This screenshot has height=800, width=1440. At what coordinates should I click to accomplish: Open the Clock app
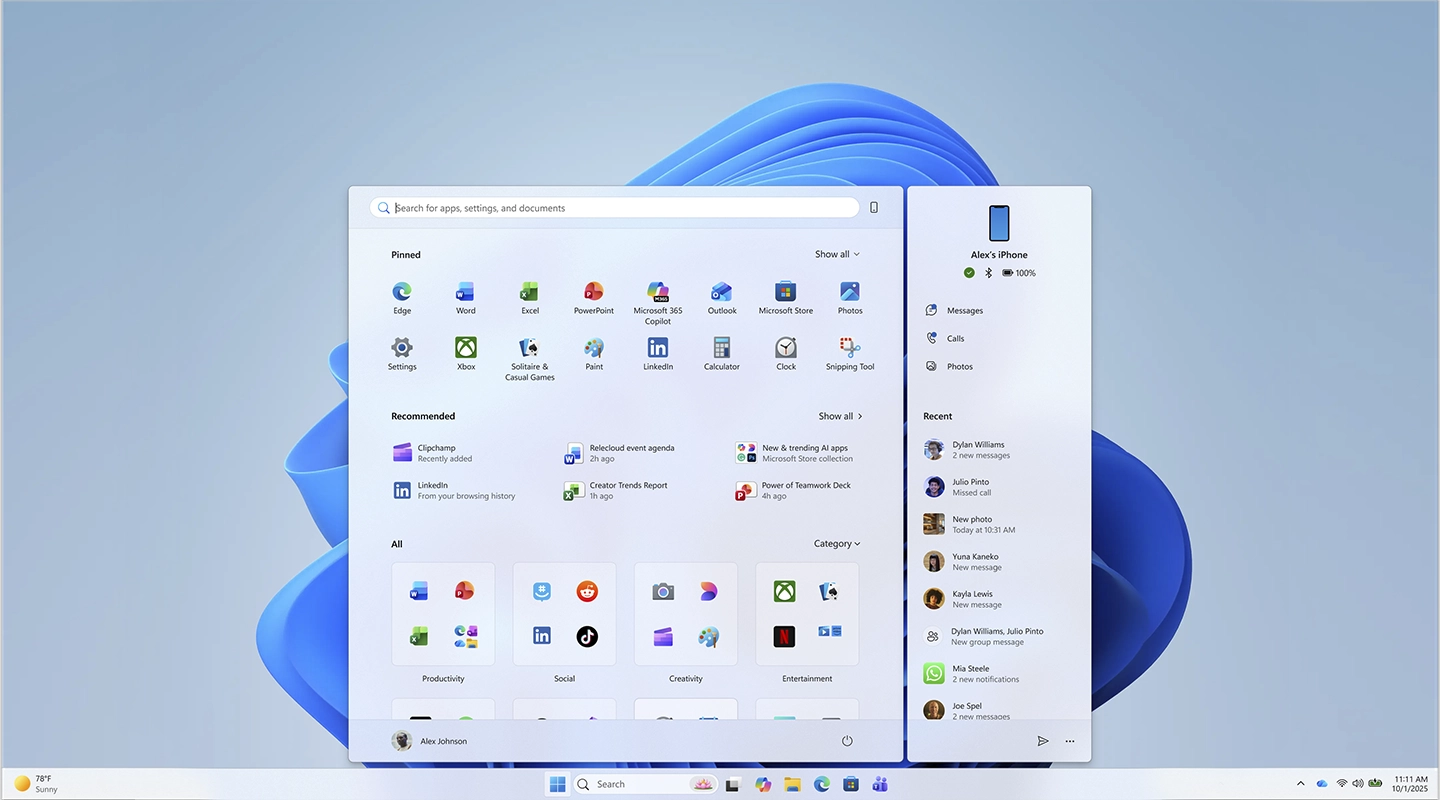coord(786,353)
